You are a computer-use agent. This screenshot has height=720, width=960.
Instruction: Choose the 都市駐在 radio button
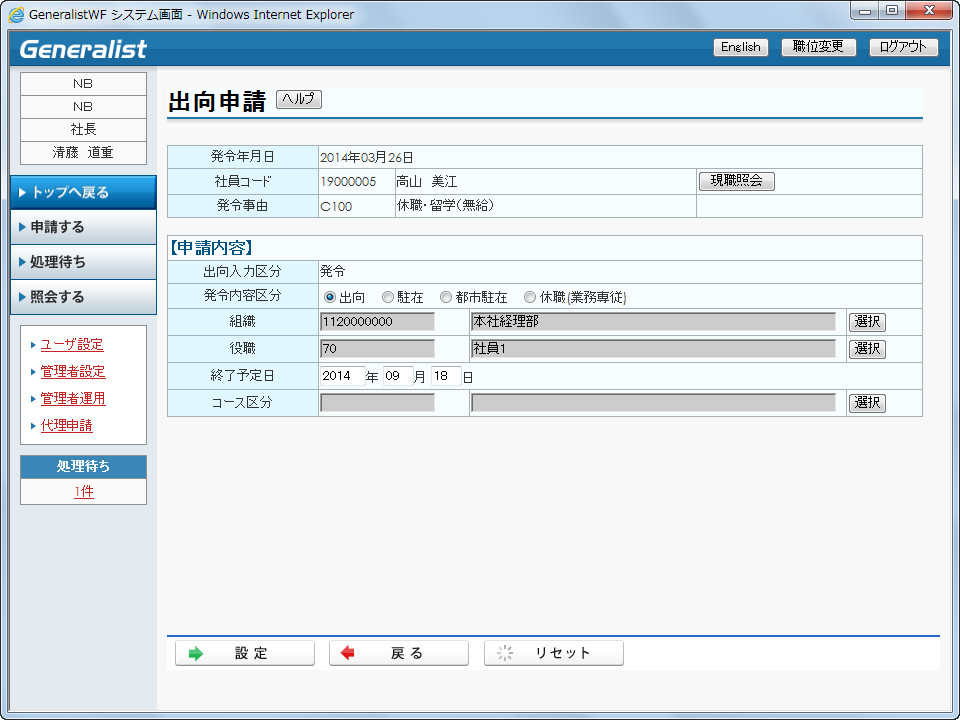446,297
